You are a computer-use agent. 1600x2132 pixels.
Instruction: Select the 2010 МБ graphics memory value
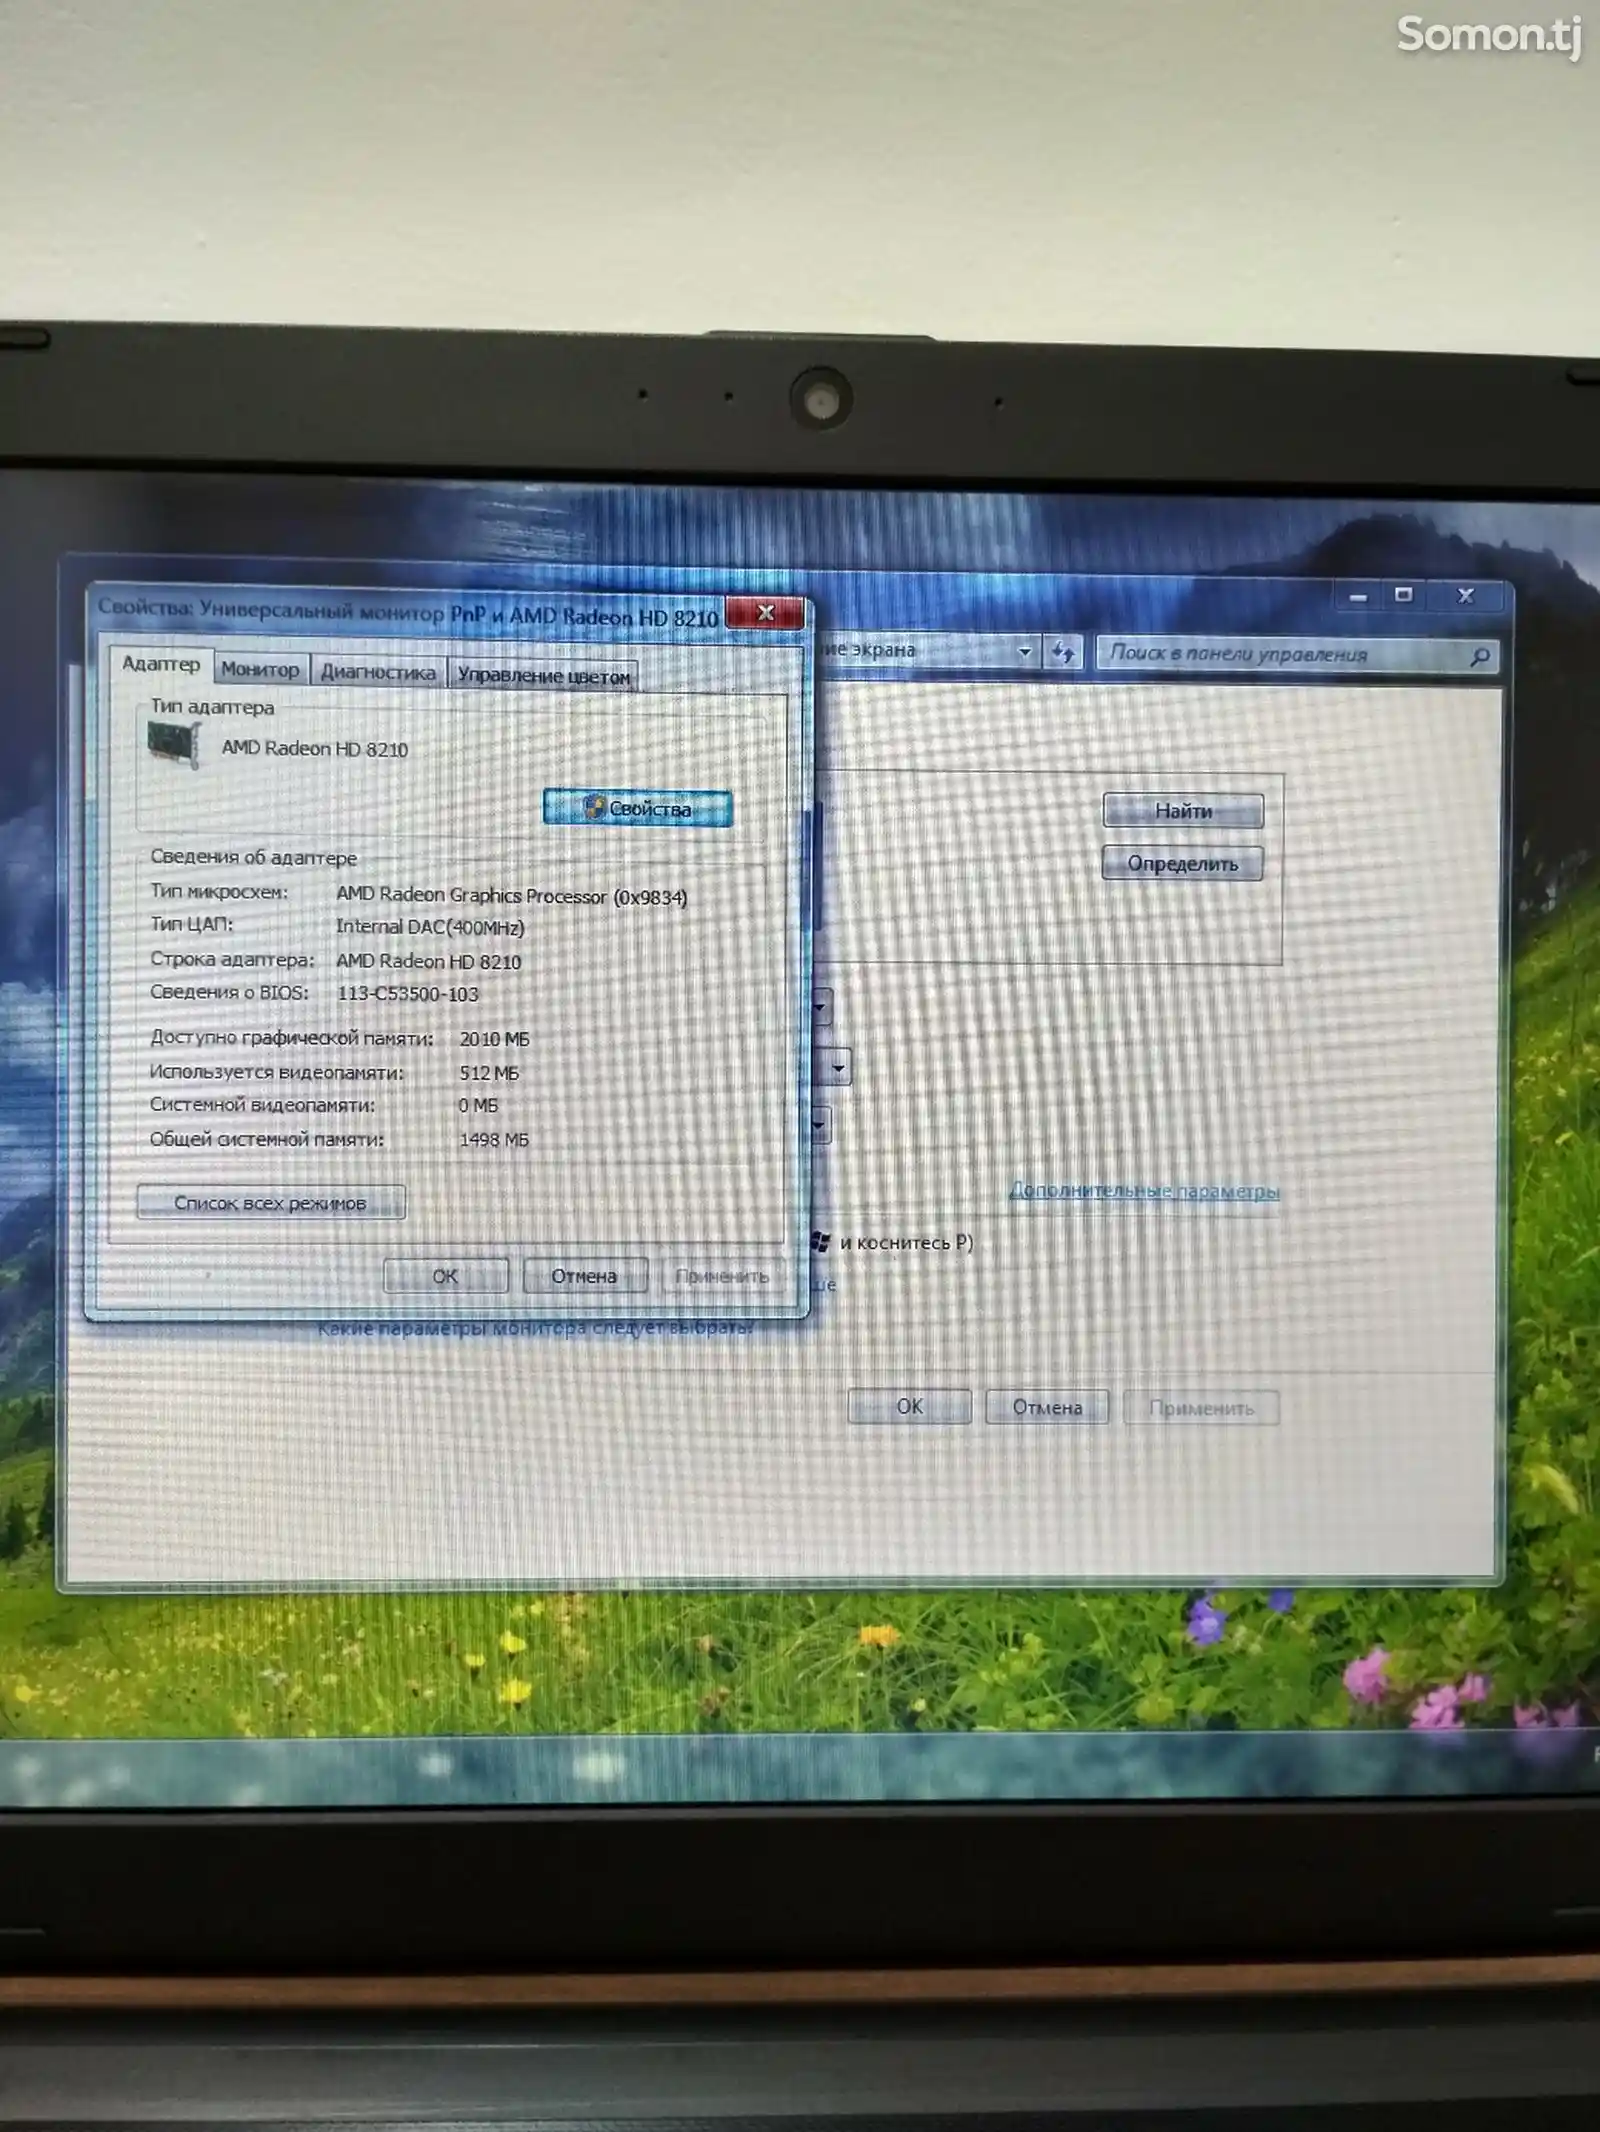click(x=494, y=1039)
